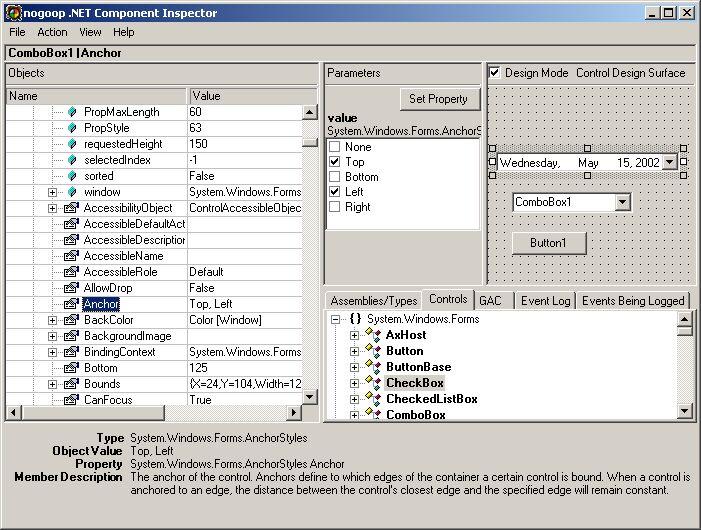The width and height of the screenshot is (701, 530).
Task: Click the field icon beside window
Action: click(x=72, y=192)
